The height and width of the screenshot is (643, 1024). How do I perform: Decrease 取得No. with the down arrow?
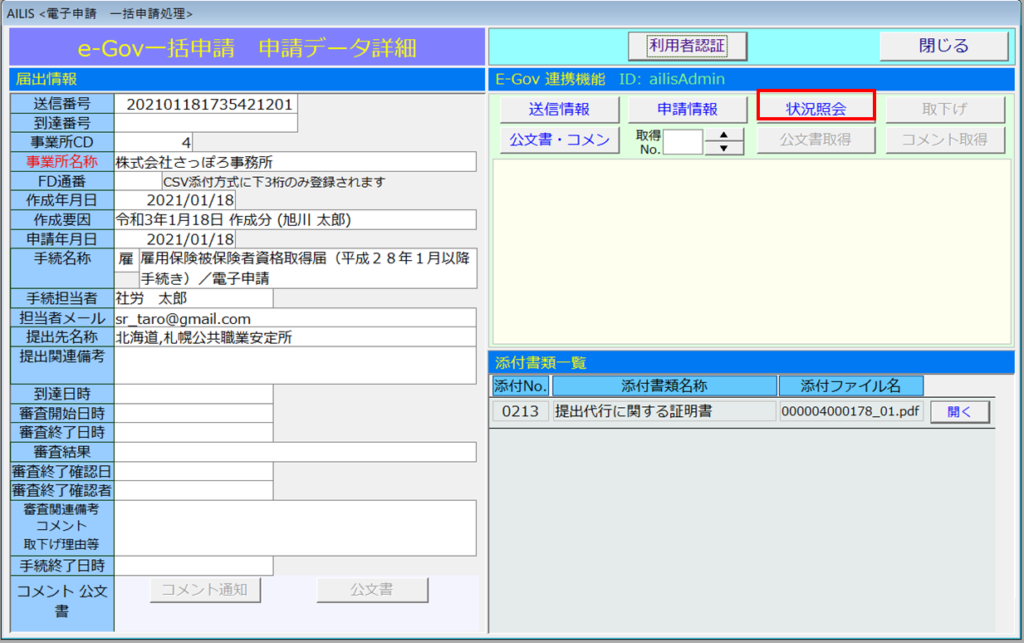coord(724,148)
